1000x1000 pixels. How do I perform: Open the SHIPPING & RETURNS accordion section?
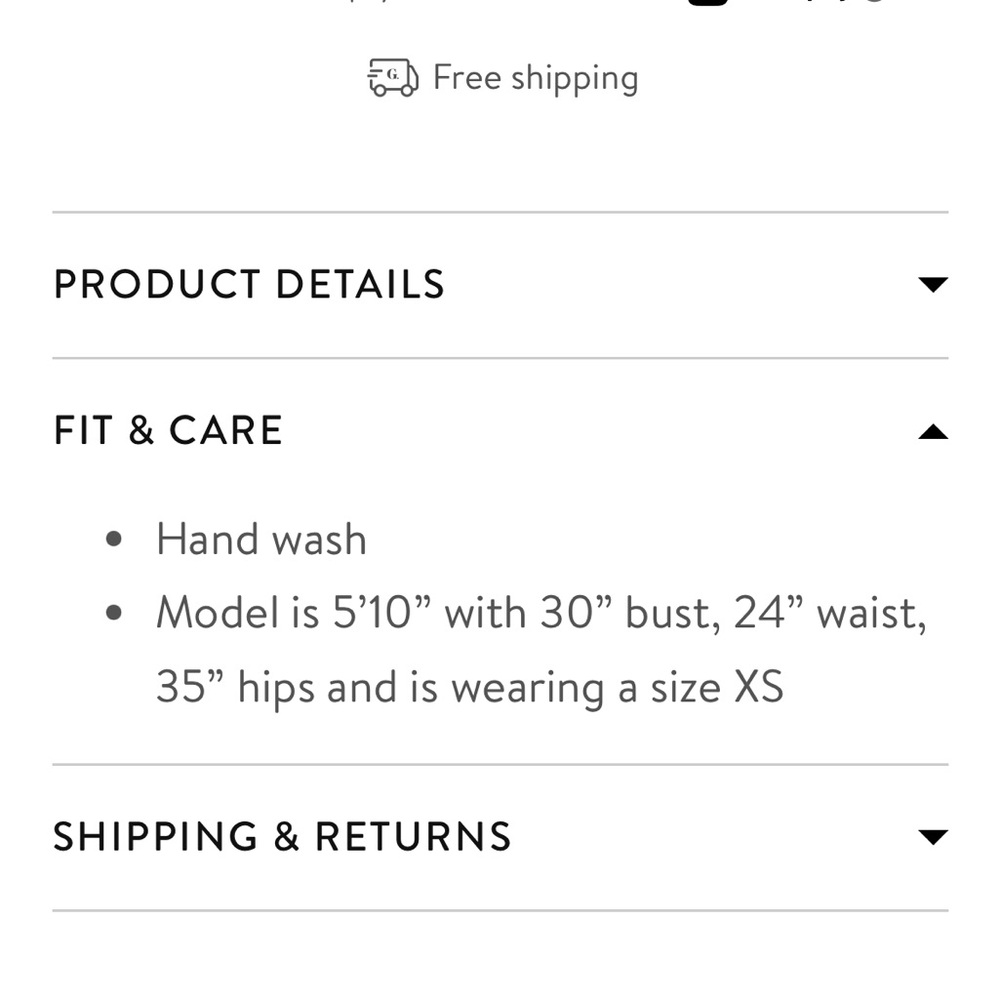coord(501,837)
